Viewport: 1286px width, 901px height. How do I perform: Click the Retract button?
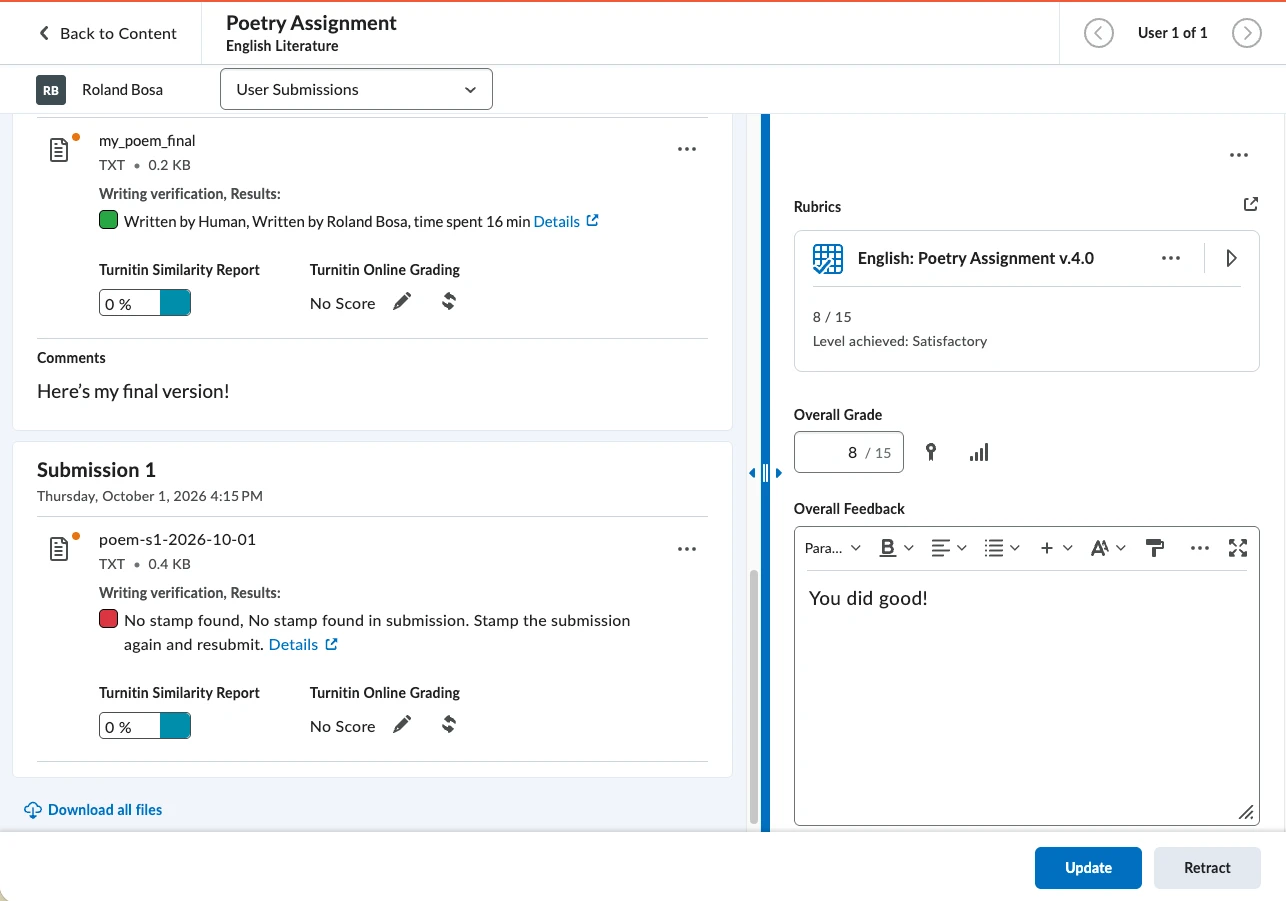click(x=1207, y=868)
